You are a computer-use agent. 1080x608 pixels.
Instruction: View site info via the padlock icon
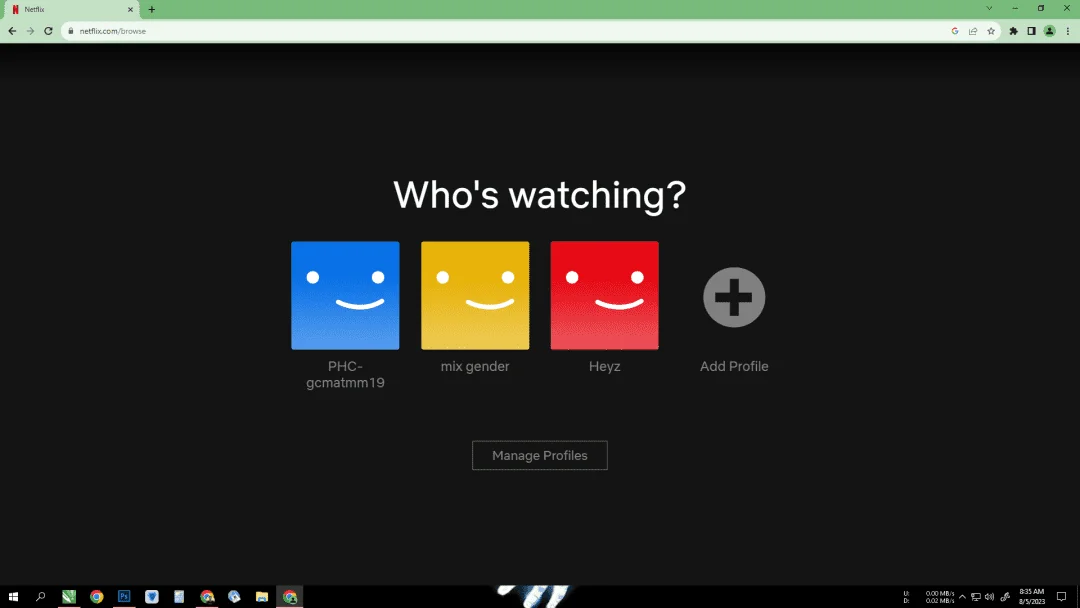coord(70,31)
